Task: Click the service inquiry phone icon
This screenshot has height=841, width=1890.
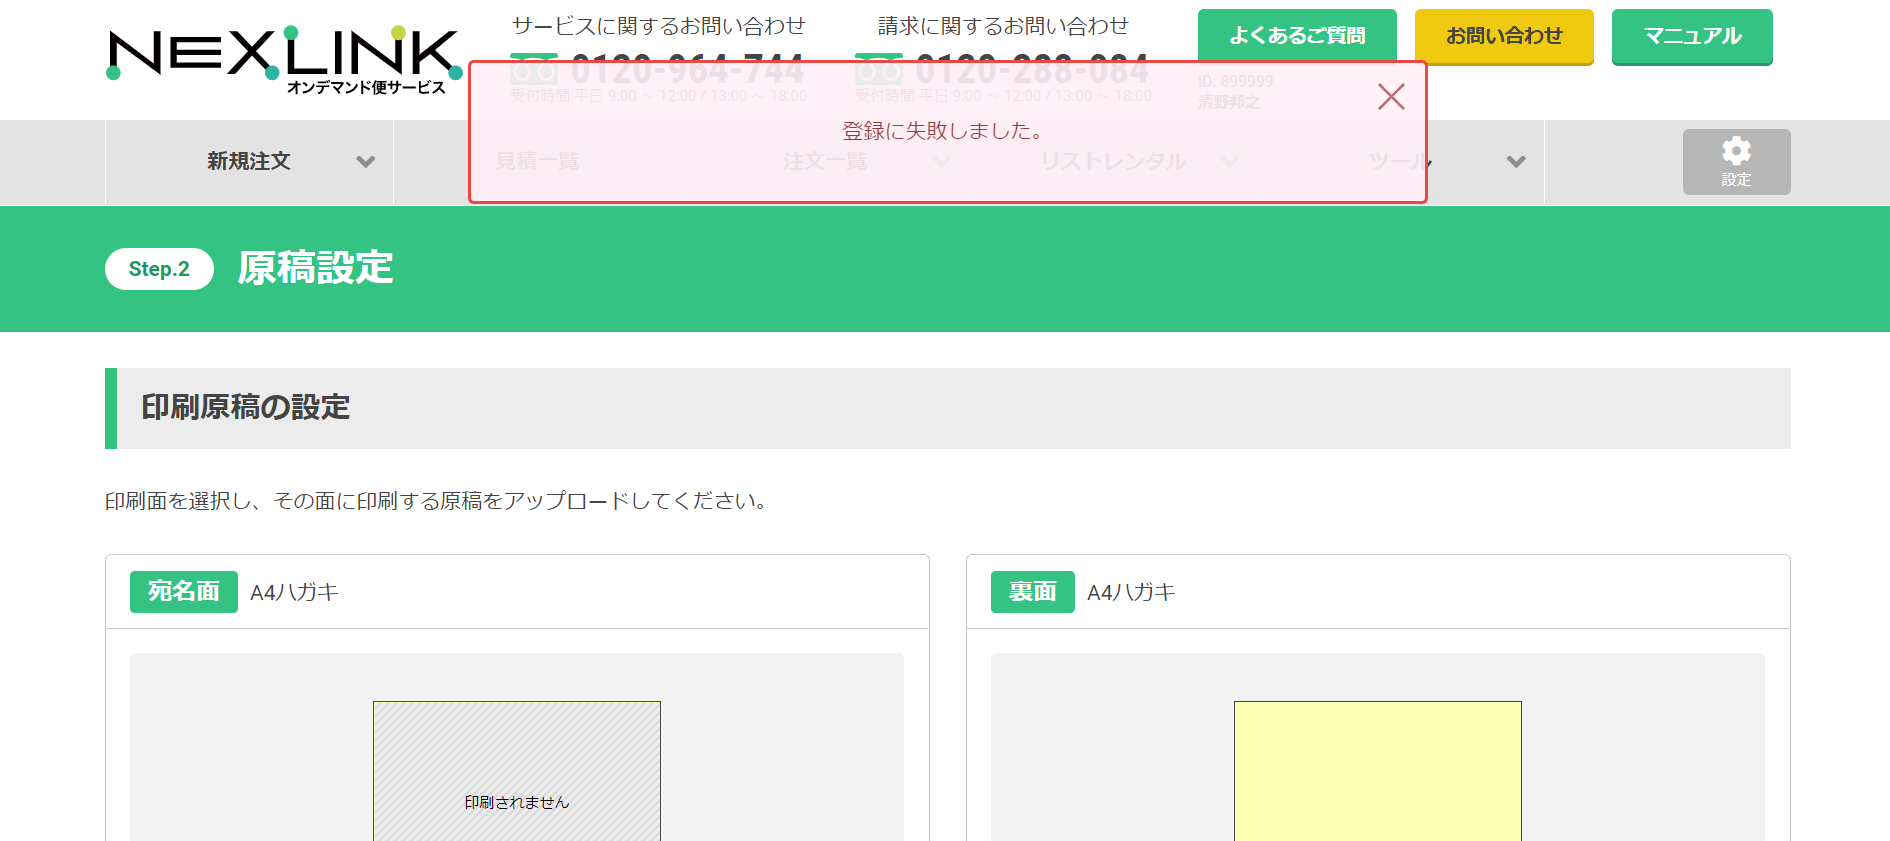Action: [x=534, y=68]
